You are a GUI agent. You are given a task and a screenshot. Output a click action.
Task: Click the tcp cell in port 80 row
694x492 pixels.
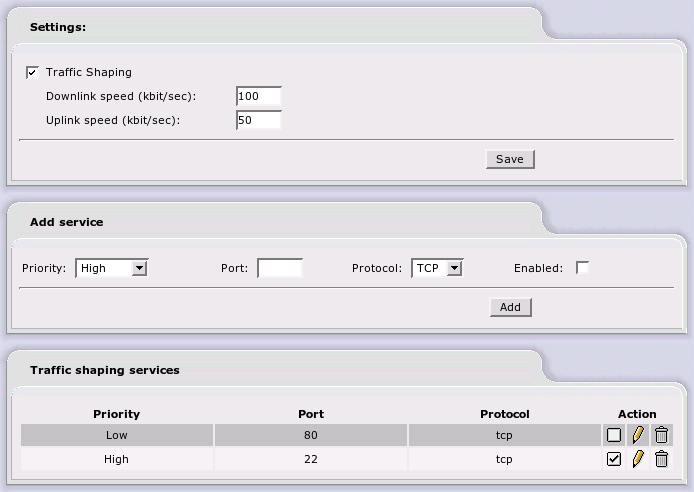coord(504,435)
